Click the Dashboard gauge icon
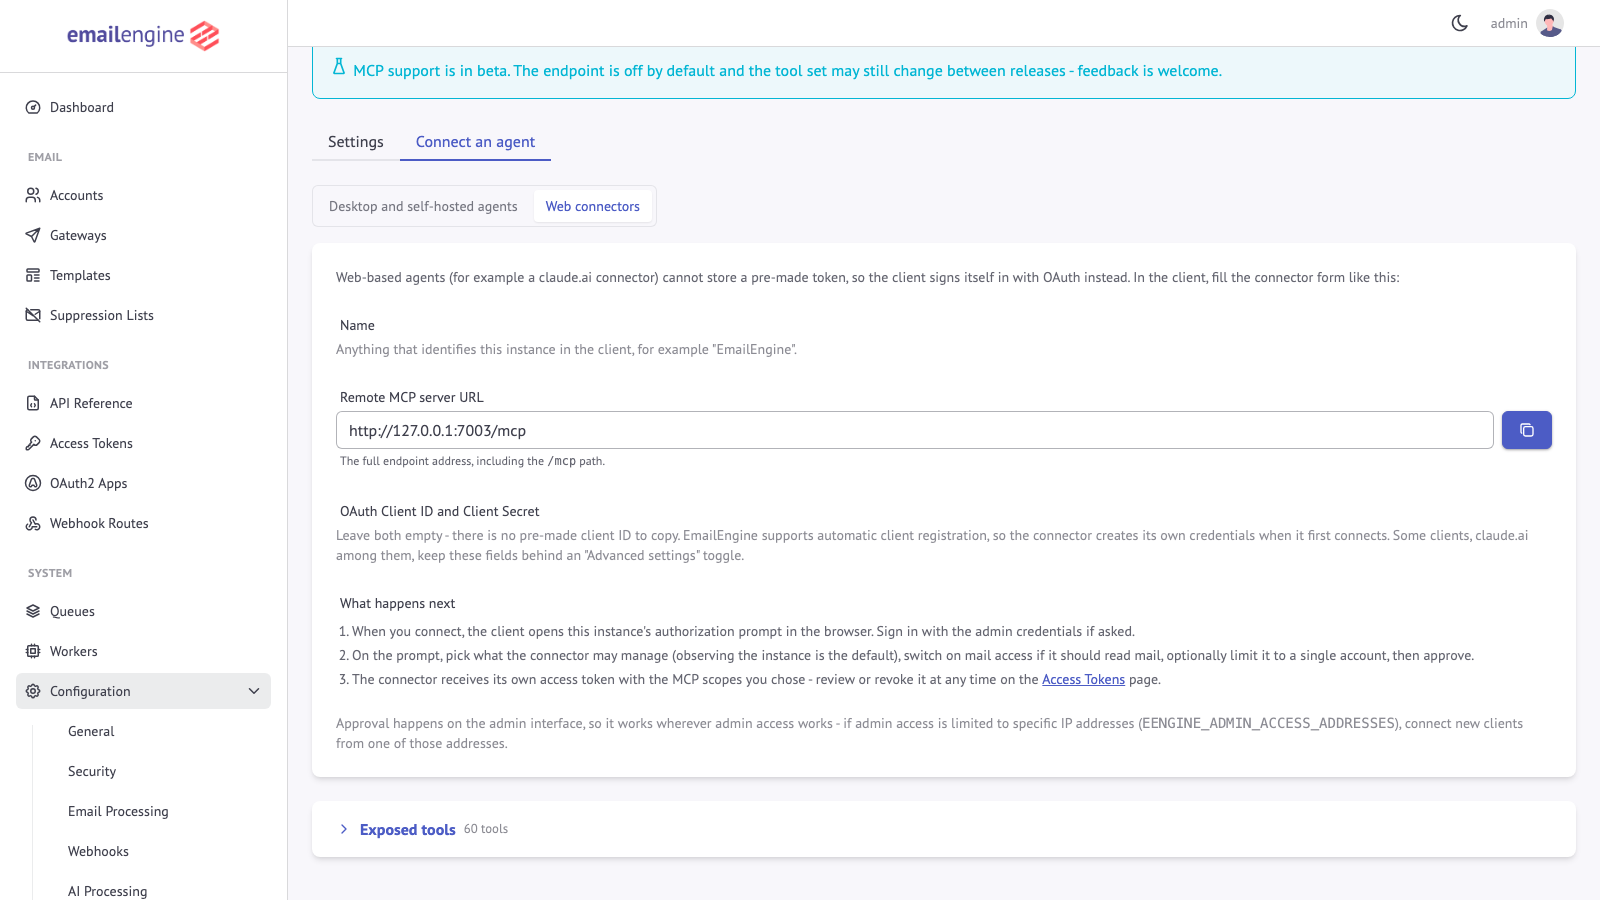 (x=33, y=107)
